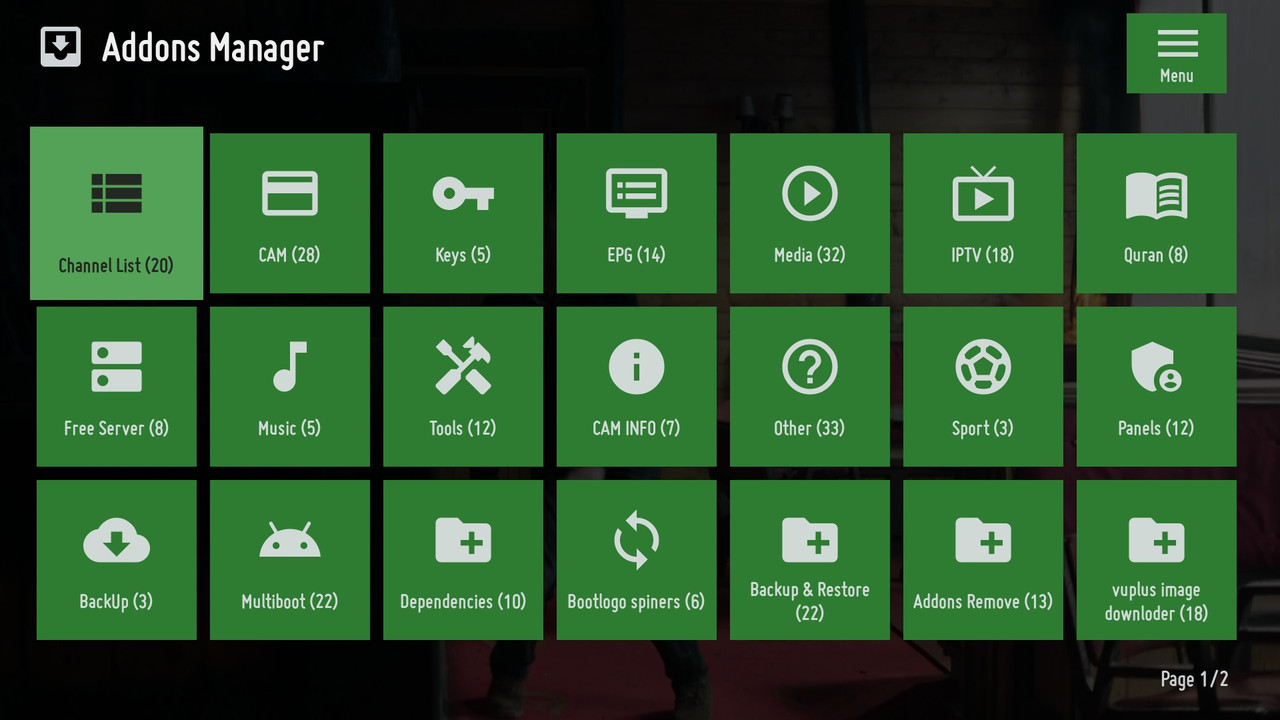
Task: Open the Media (32) play icon tile
Action: point(810,213)
